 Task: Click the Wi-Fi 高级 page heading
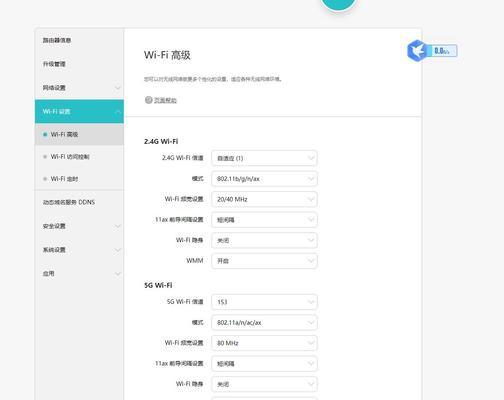coord(167,55)
